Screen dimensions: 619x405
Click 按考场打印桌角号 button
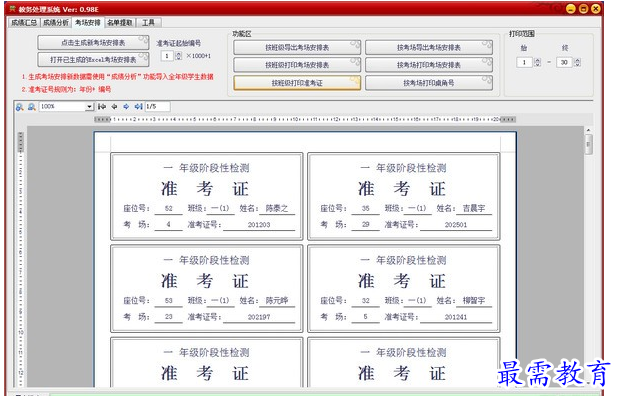click(x=429, y=83)
